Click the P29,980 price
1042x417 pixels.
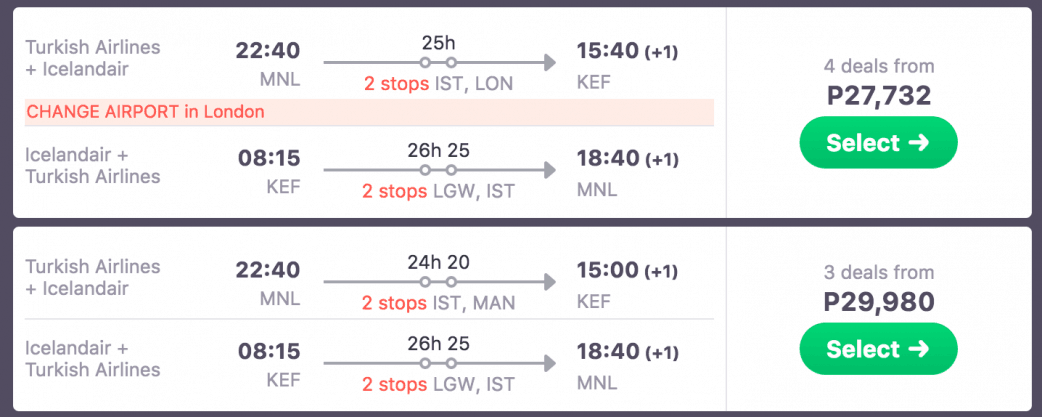[879, 302]
